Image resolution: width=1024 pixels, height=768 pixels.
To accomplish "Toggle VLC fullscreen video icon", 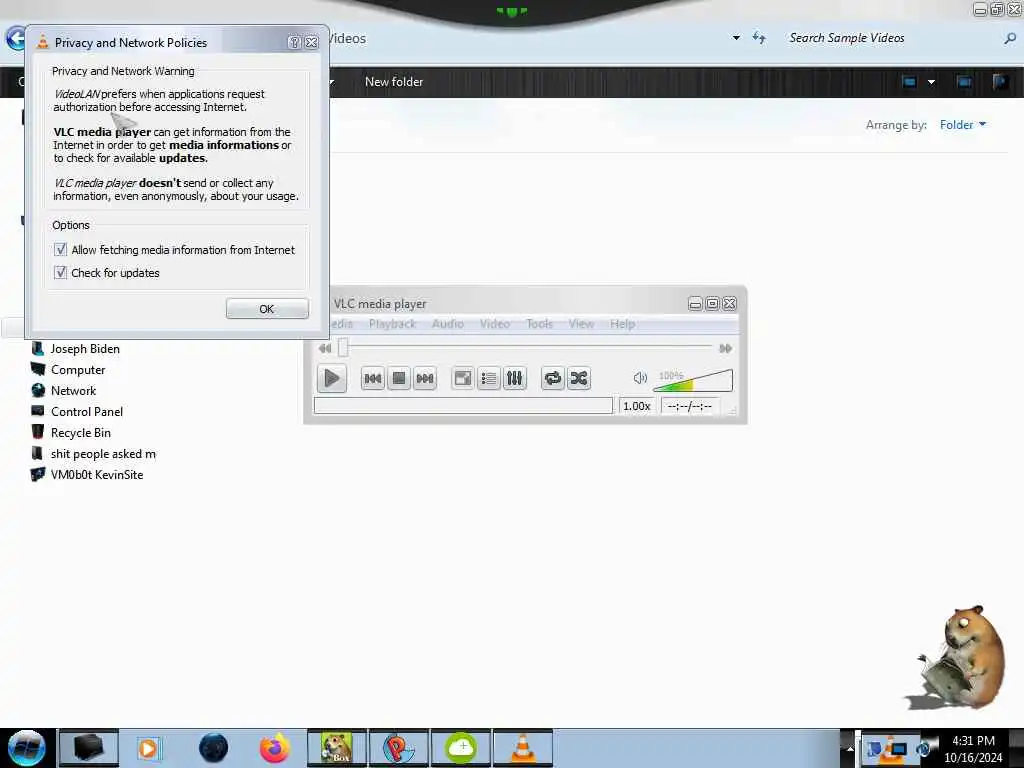I will pyautogui.click(x=463, y=378).
